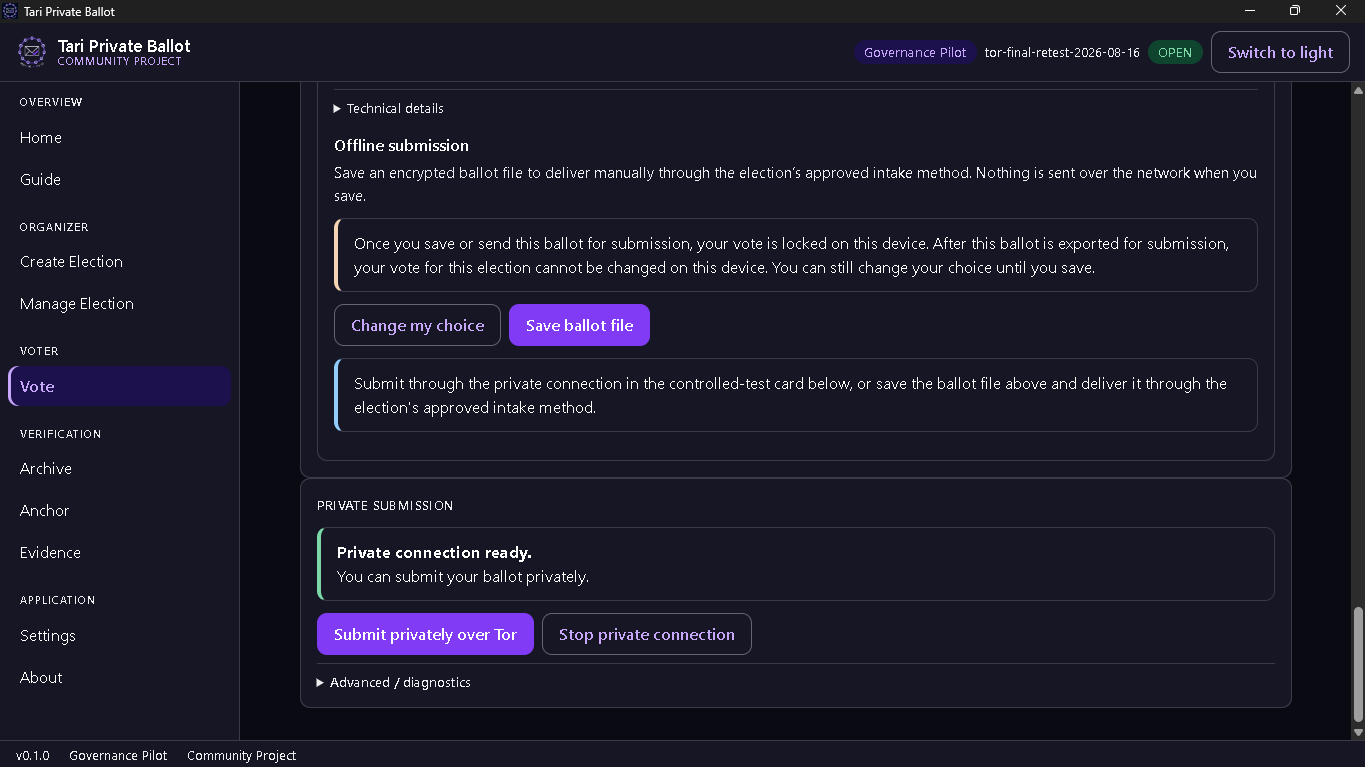The width and height of the screenshot is (1365, 767).
Task: Click the VOTER section label
Action: click(39, 351)
